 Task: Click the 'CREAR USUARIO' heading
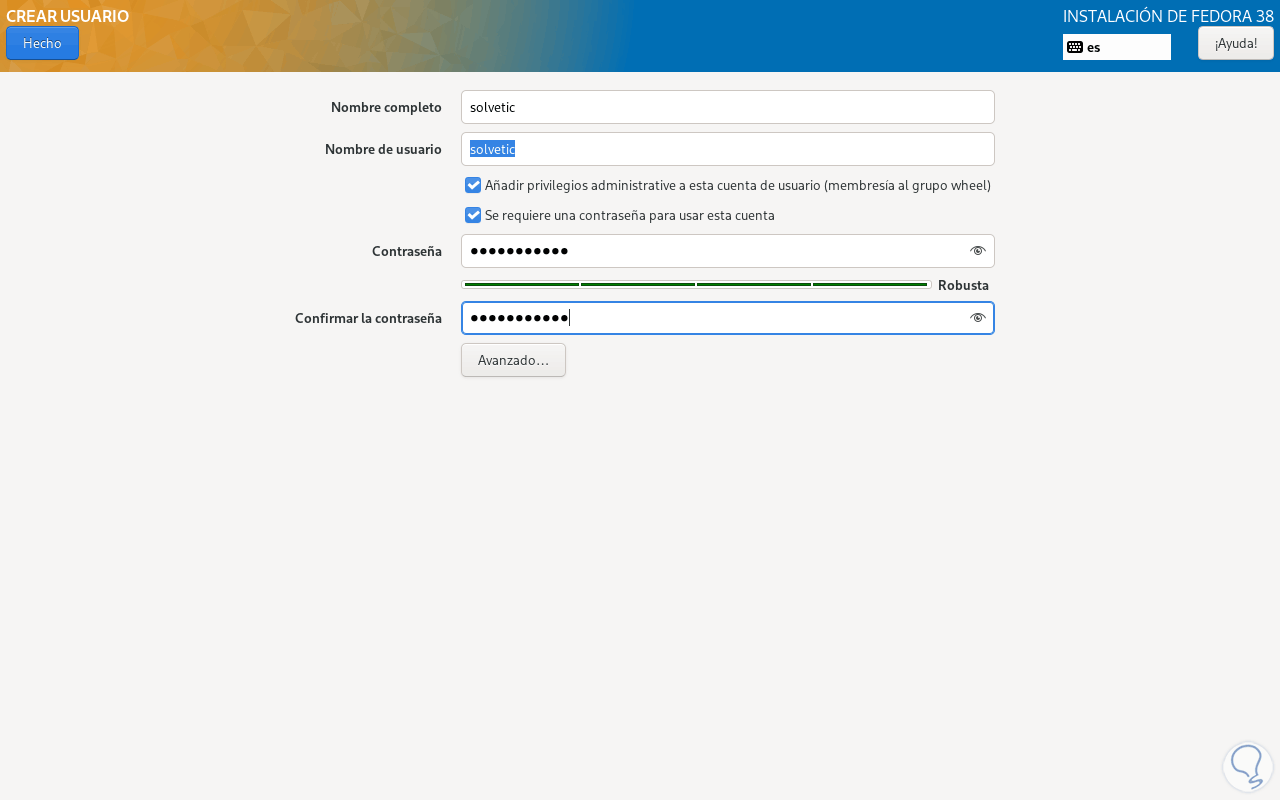(x=68, y=16)
